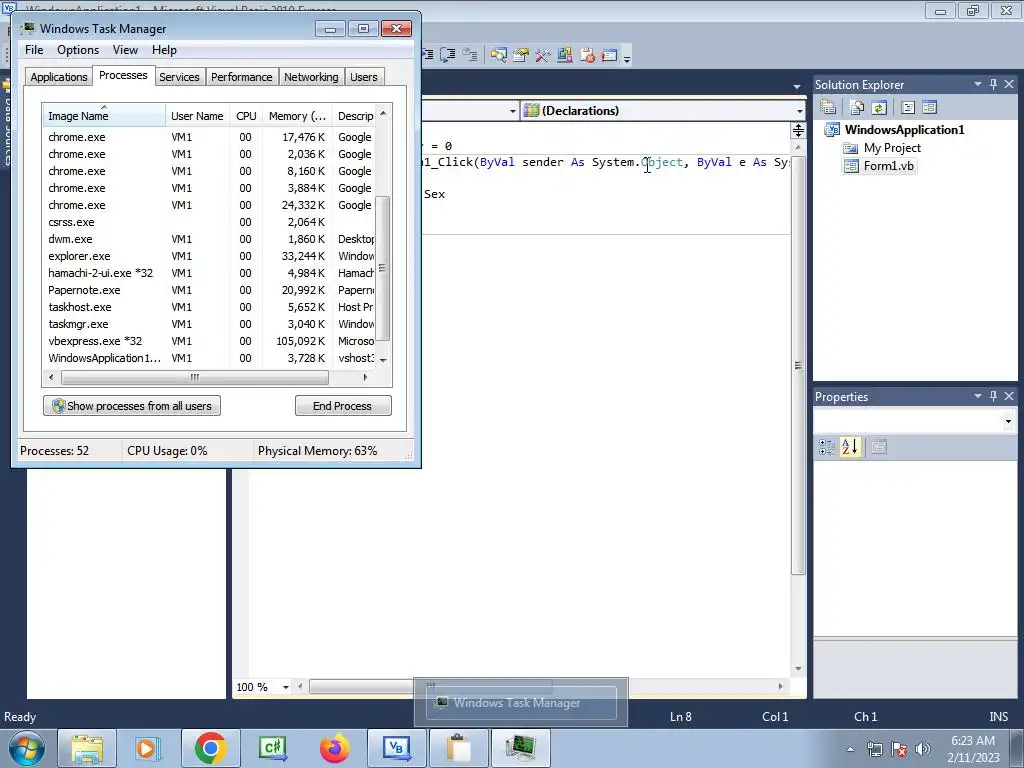The width and height of the screenshot is (1024, 768).
Task: Click Property Pages icon in Properties panel
Action: click(x=879, y=447)
